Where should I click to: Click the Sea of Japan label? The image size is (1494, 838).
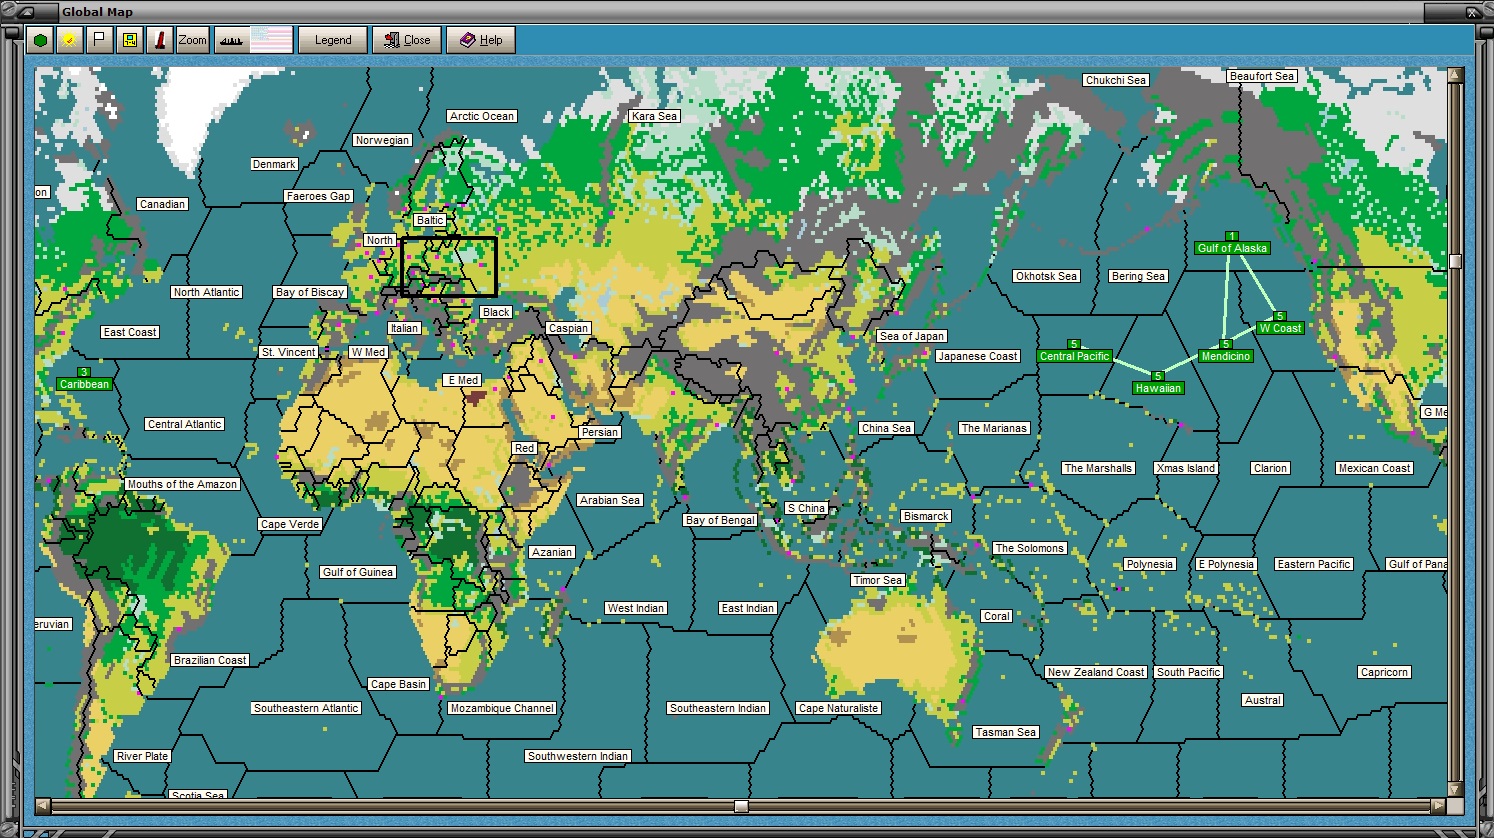(912, 336)
